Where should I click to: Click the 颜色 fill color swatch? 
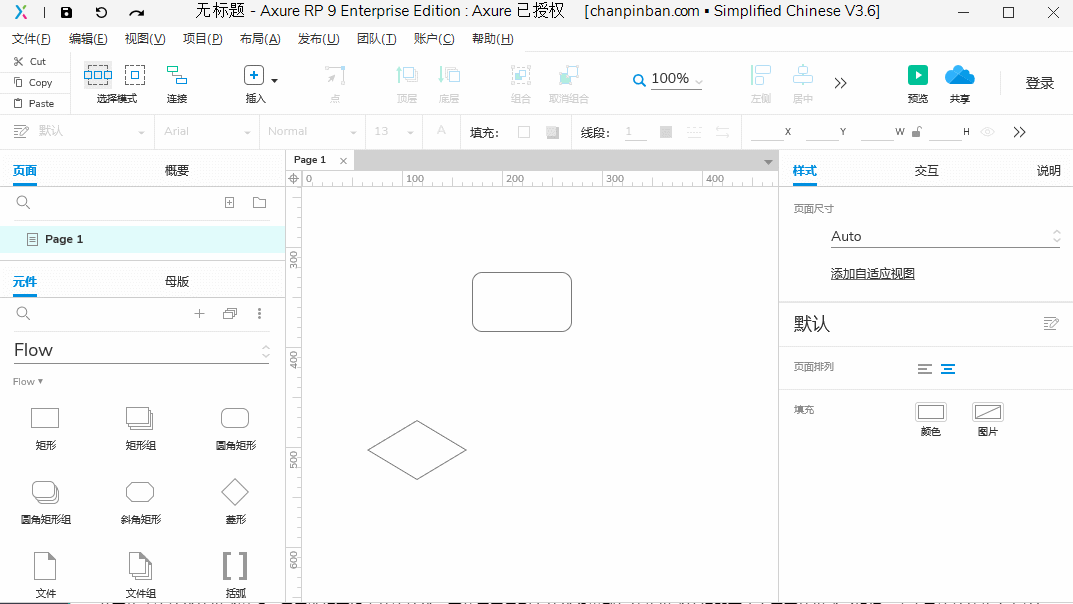930,413
